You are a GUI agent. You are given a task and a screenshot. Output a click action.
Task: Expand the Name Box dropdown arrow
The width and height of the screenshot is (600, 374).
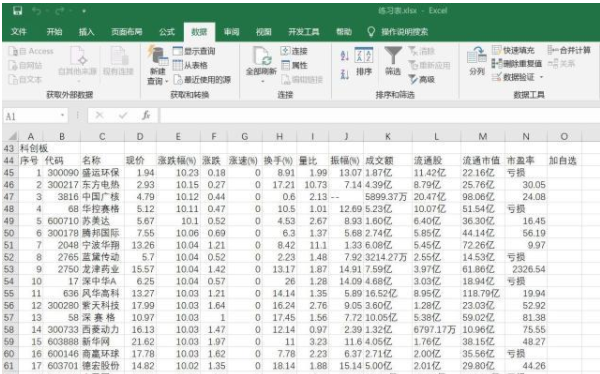coord(62,116)
